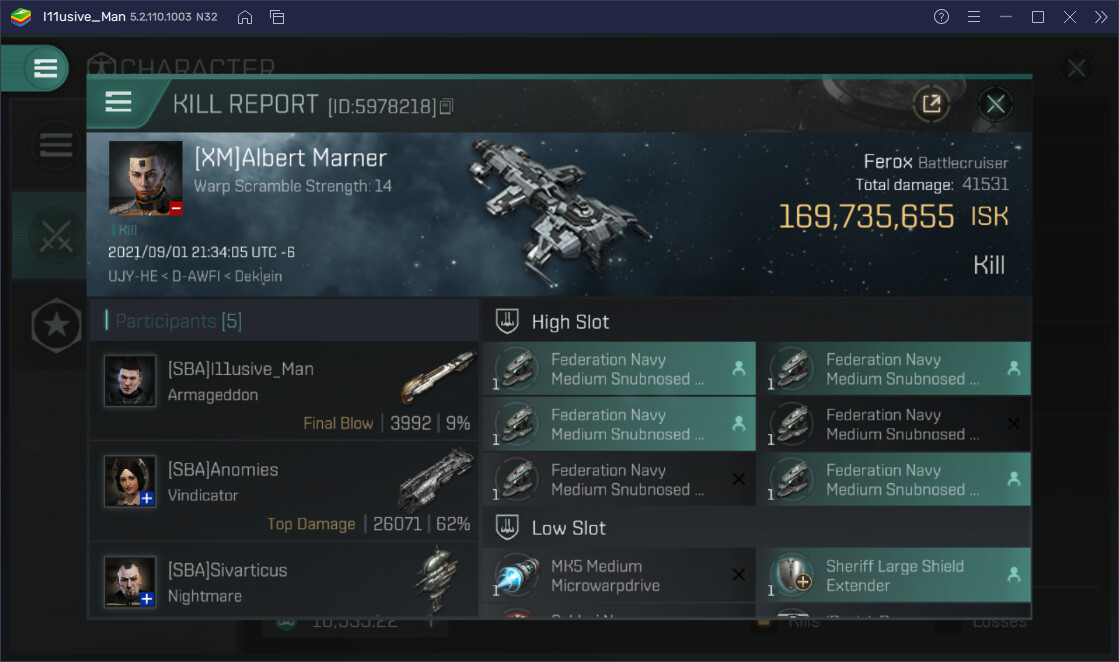Image resolution: width=1119 pixels, height=662 pixels.
Task: Share the kill report externally
Action: click(931, 103)
